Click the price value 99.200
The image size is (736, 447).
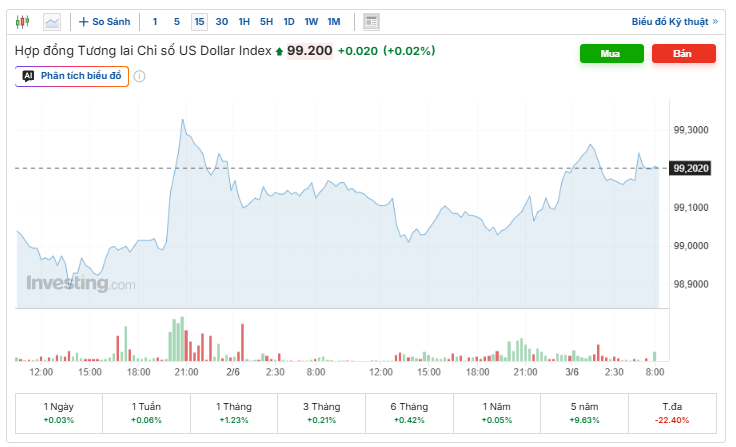(x=310, y=51)
